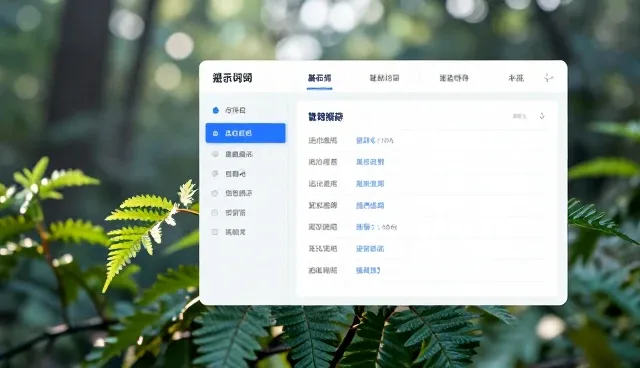Click the bold app title in the window header

(232, 78)
